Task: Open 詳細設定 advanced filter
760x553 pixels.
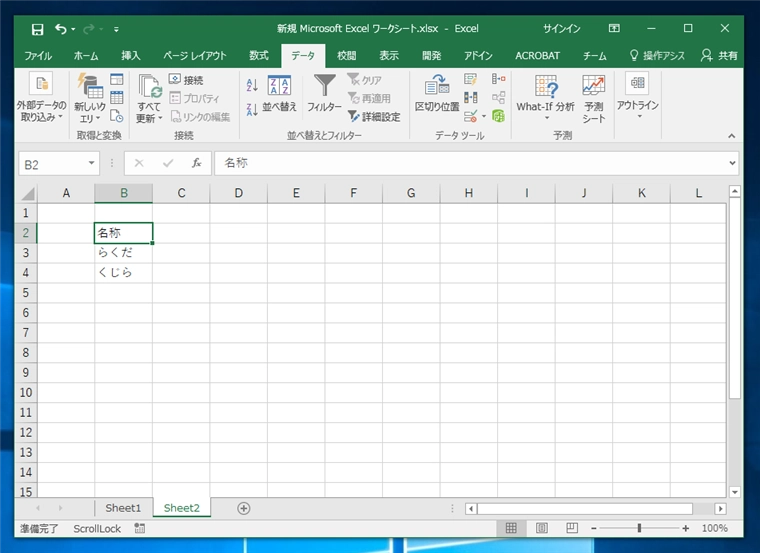Action: click(x=374, y=117)
